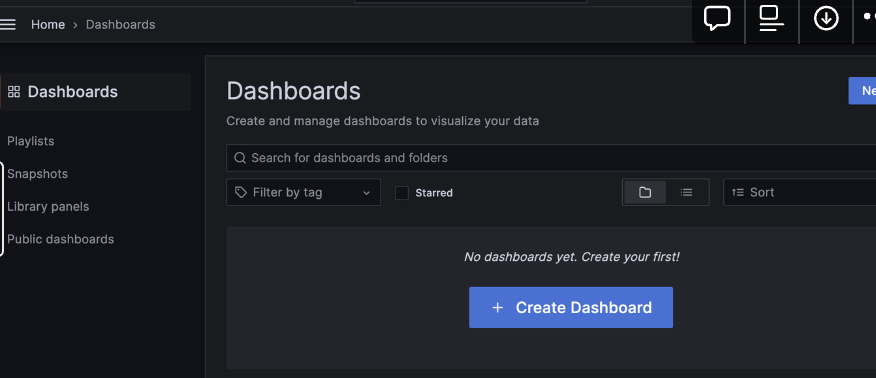Viewport: 876px width, 378px height.
Task: Open Public dashboards from the sidebar
Action: (60, 239)
